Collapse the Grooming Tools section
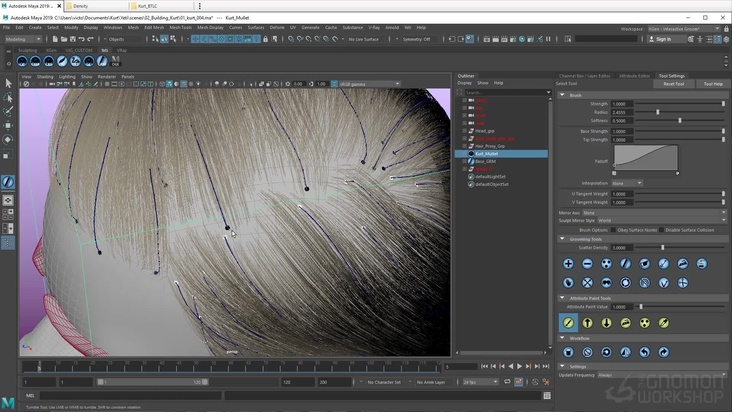The image size is (732, 412). pos(562,239)
